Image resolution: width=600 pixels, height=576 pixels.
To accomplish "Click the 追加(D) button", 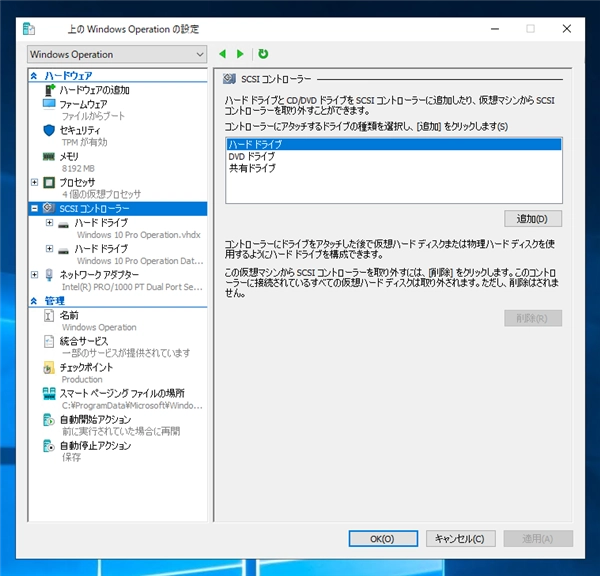I will coord(533,219).
